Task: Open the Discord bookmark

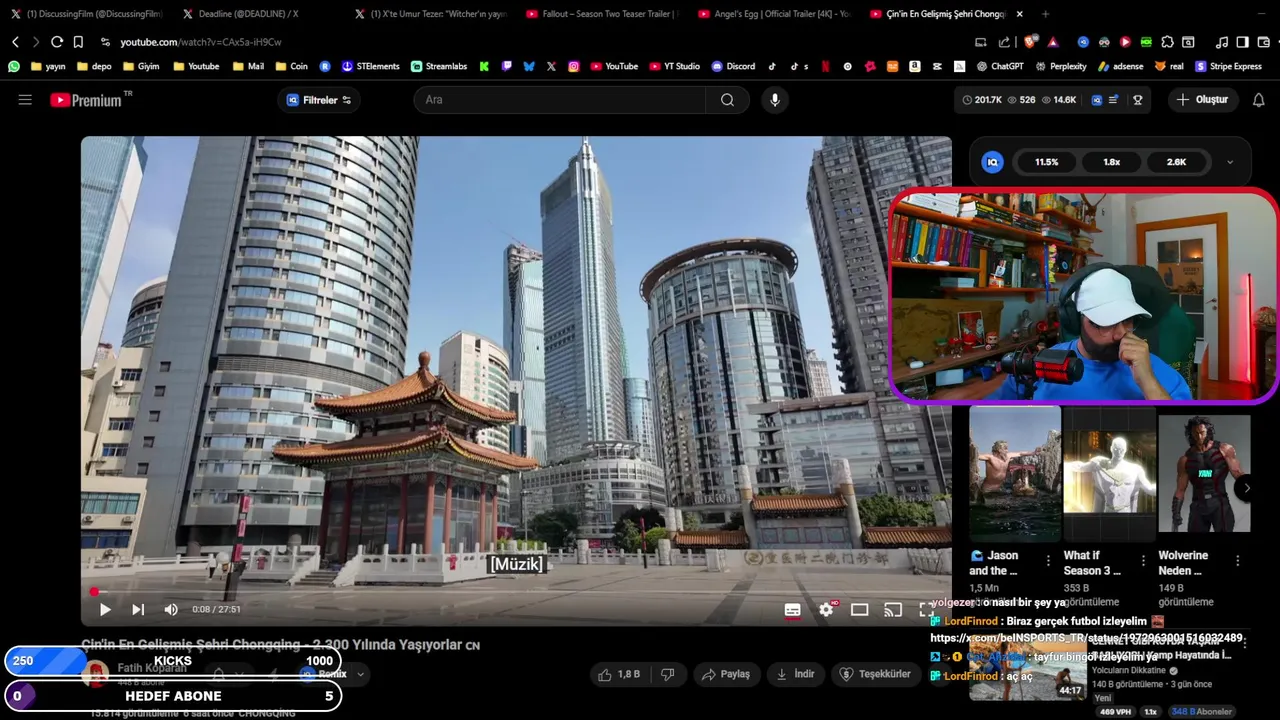Action: pyautogui.click(x=733, y=66)
